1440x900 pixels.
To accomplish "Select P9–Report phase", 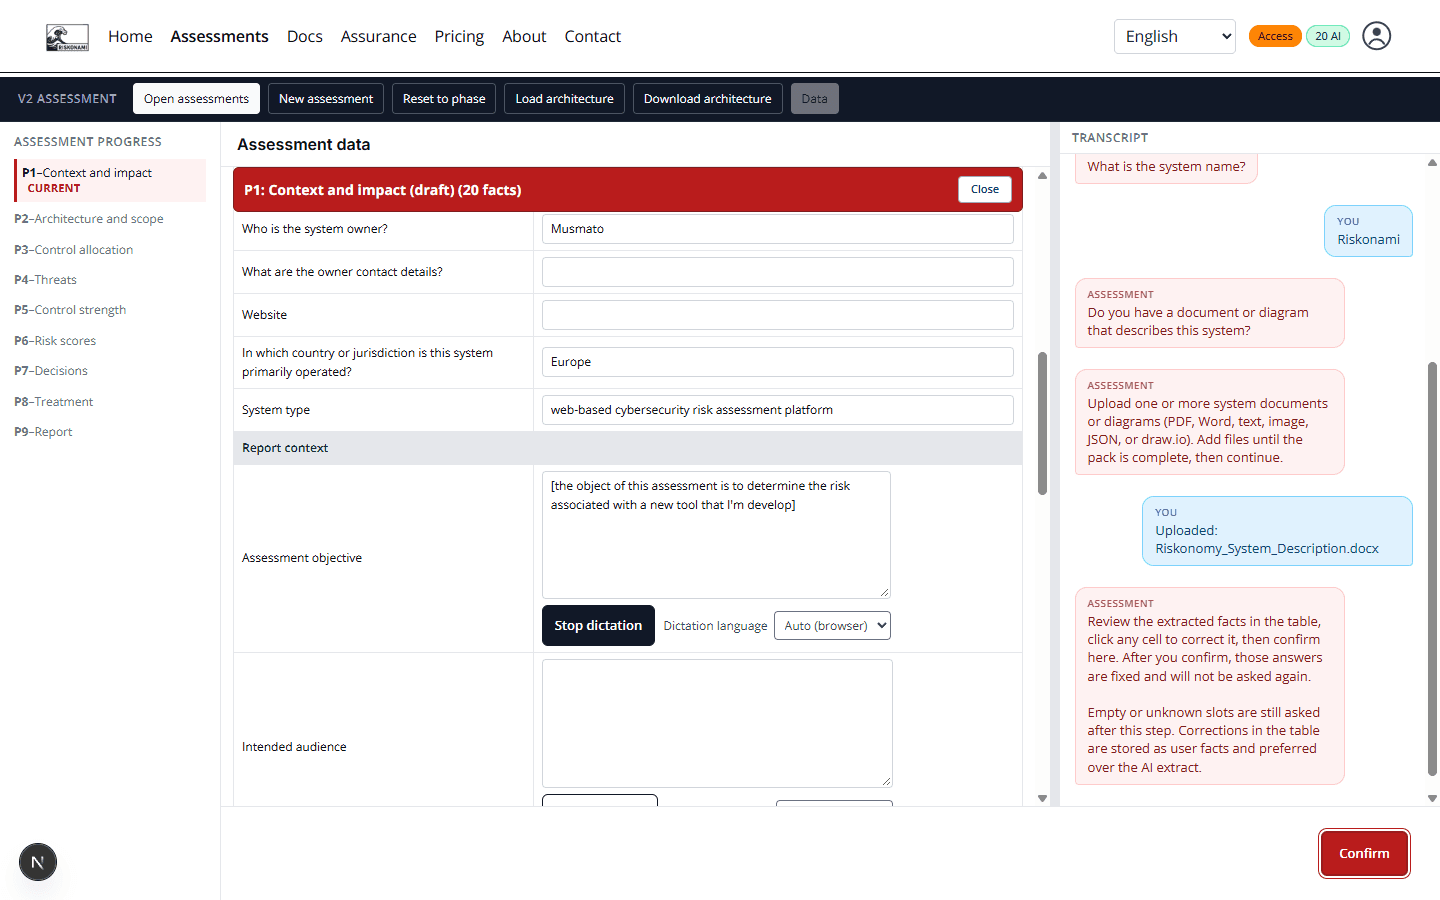I will tap(43, 432).
